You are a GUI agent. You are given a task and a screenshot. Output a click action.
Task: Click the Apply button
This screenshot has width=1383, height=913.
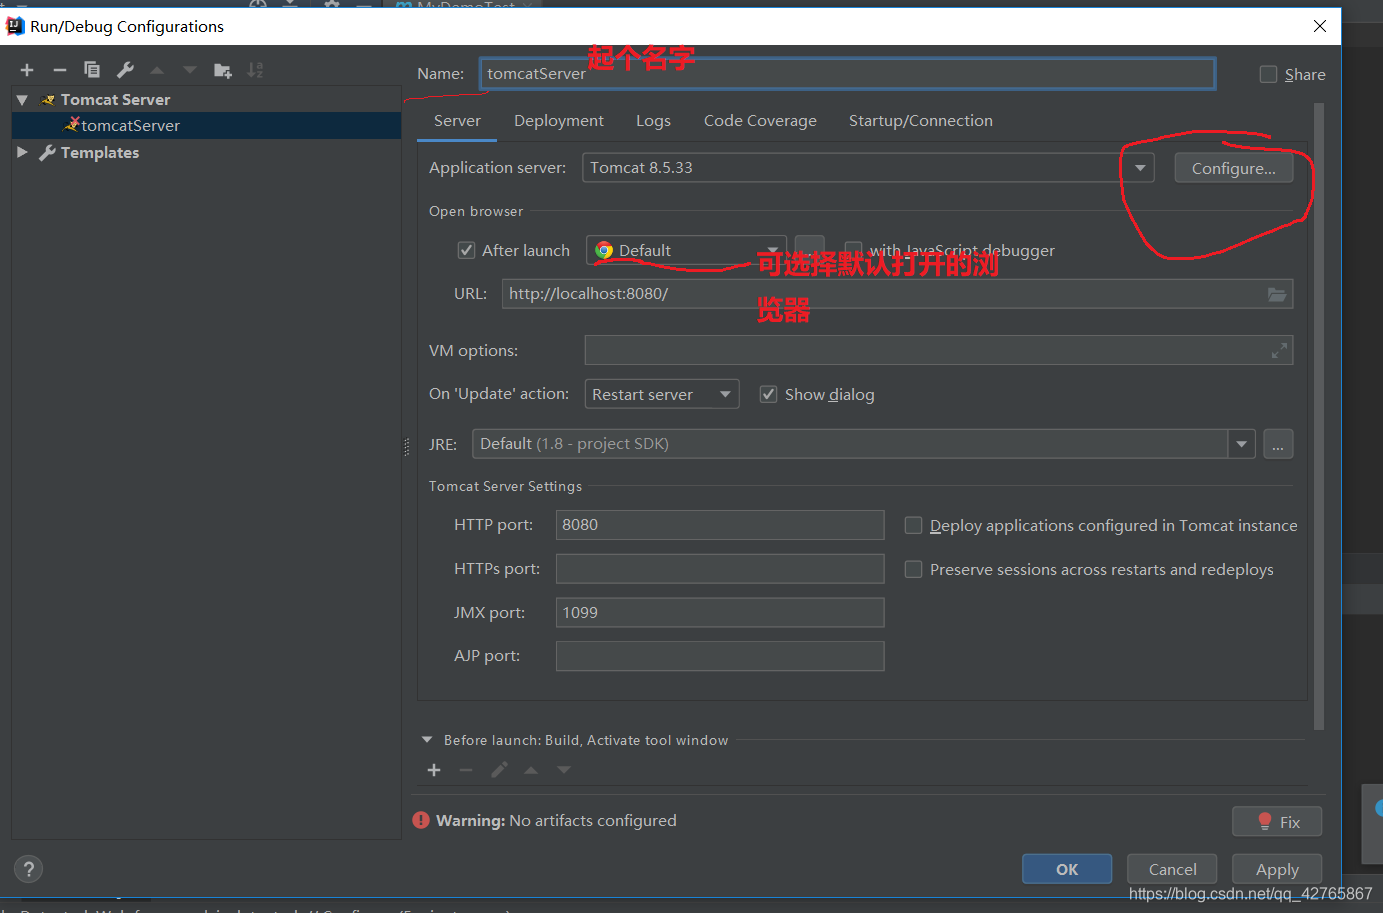pyautogui.click(x=1277, y=869)
